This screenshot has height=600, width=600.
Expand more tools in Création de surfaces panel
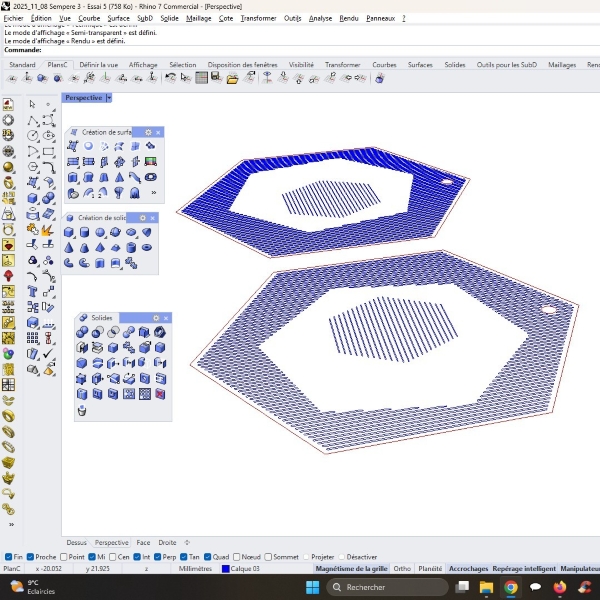(153, 192)
